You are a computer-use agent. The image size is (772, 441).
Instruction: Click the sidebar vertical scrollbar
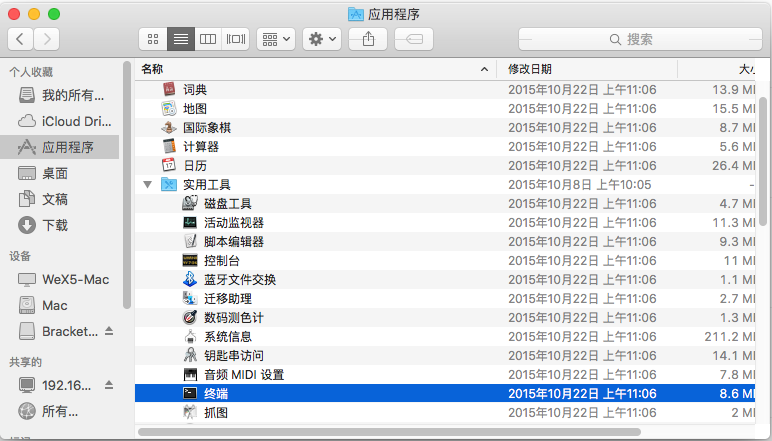127,185
